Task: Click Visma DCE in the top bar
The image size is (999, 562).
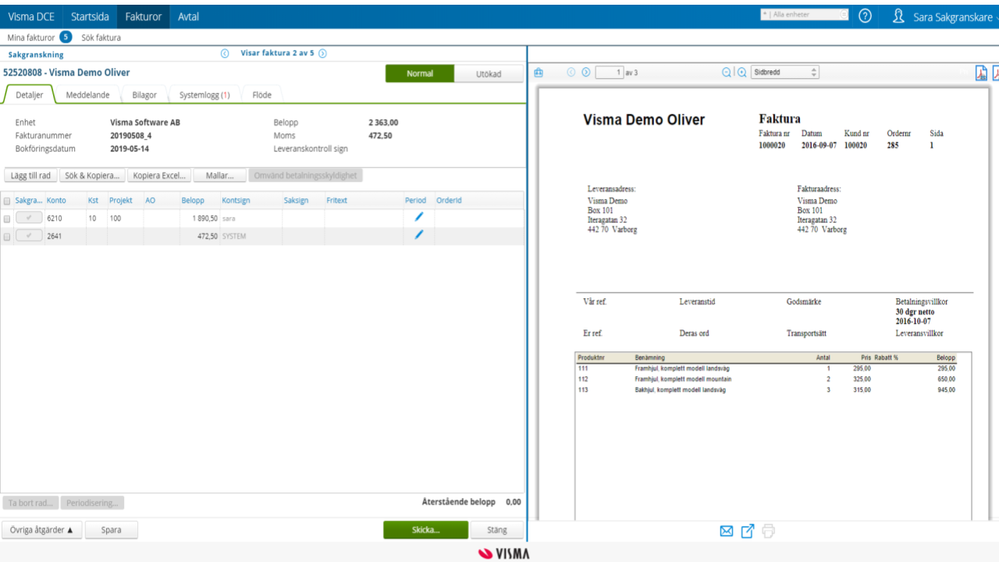Action: click(31, 17)
